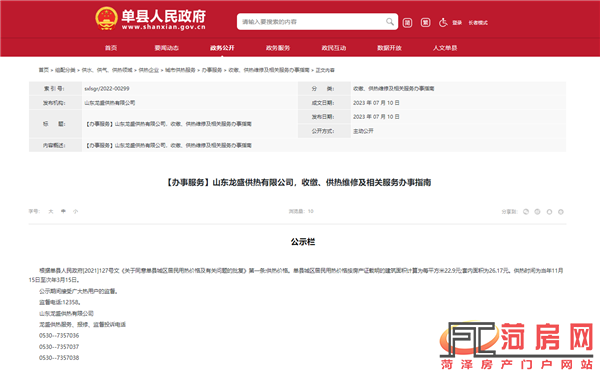Click the 单县人民政府 site title
The image size is (600, 373).
[164, 16]
